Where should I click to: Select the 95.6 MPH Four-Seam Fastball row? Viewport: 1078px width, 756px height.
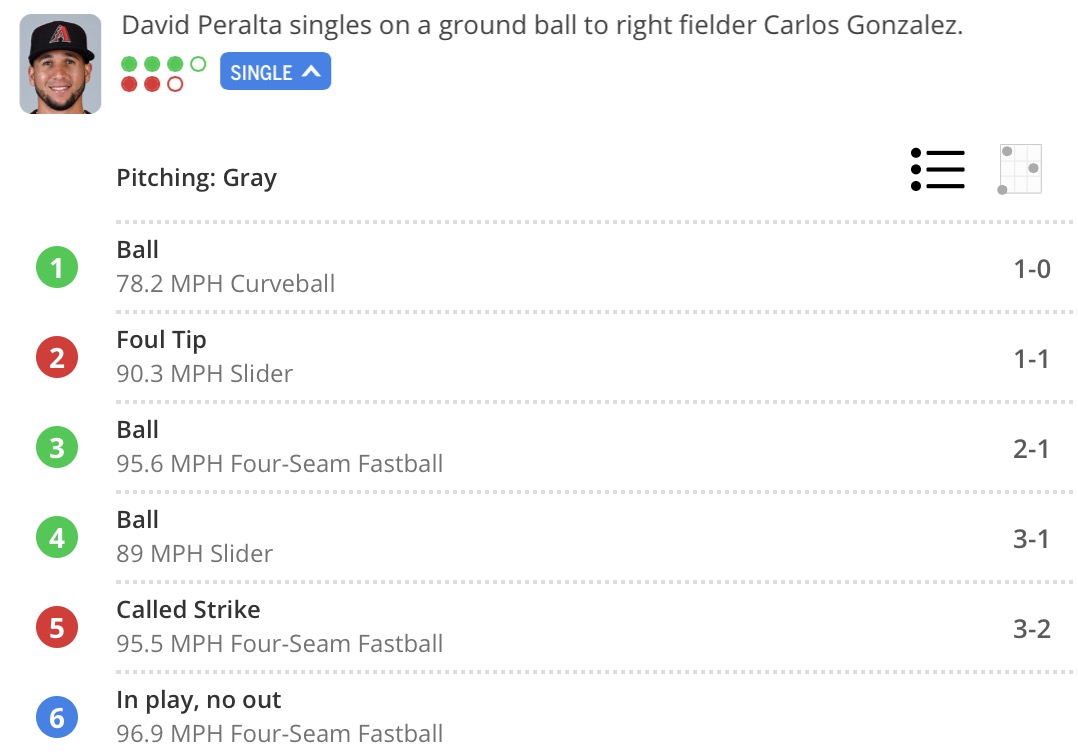[x=594, y=447]
